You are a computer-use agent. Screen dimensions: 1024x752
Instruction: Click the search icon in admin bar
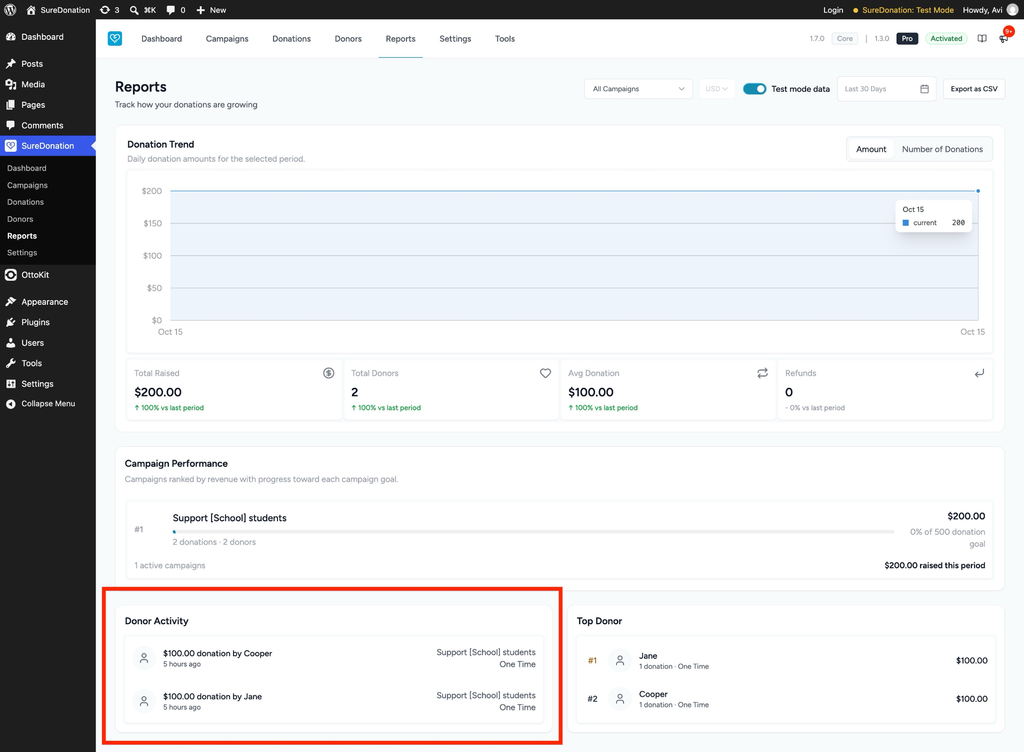click(x=134, y=10)
